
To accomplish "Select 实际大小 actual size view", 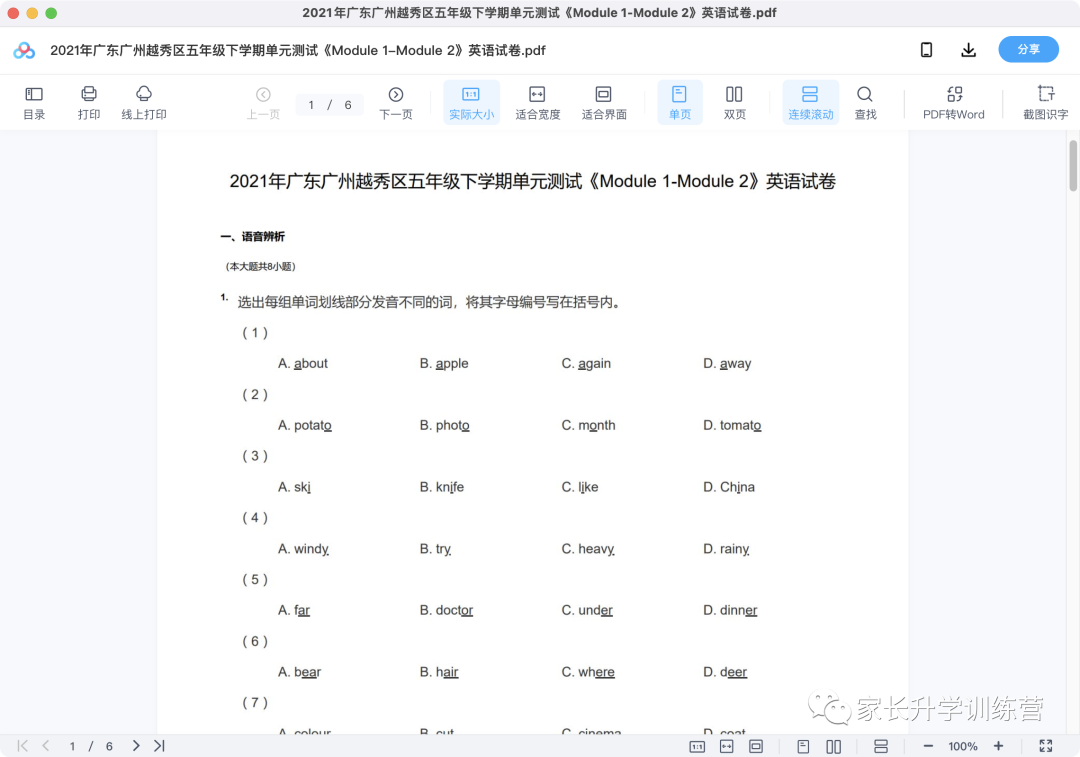I will [x=471, y=103].
